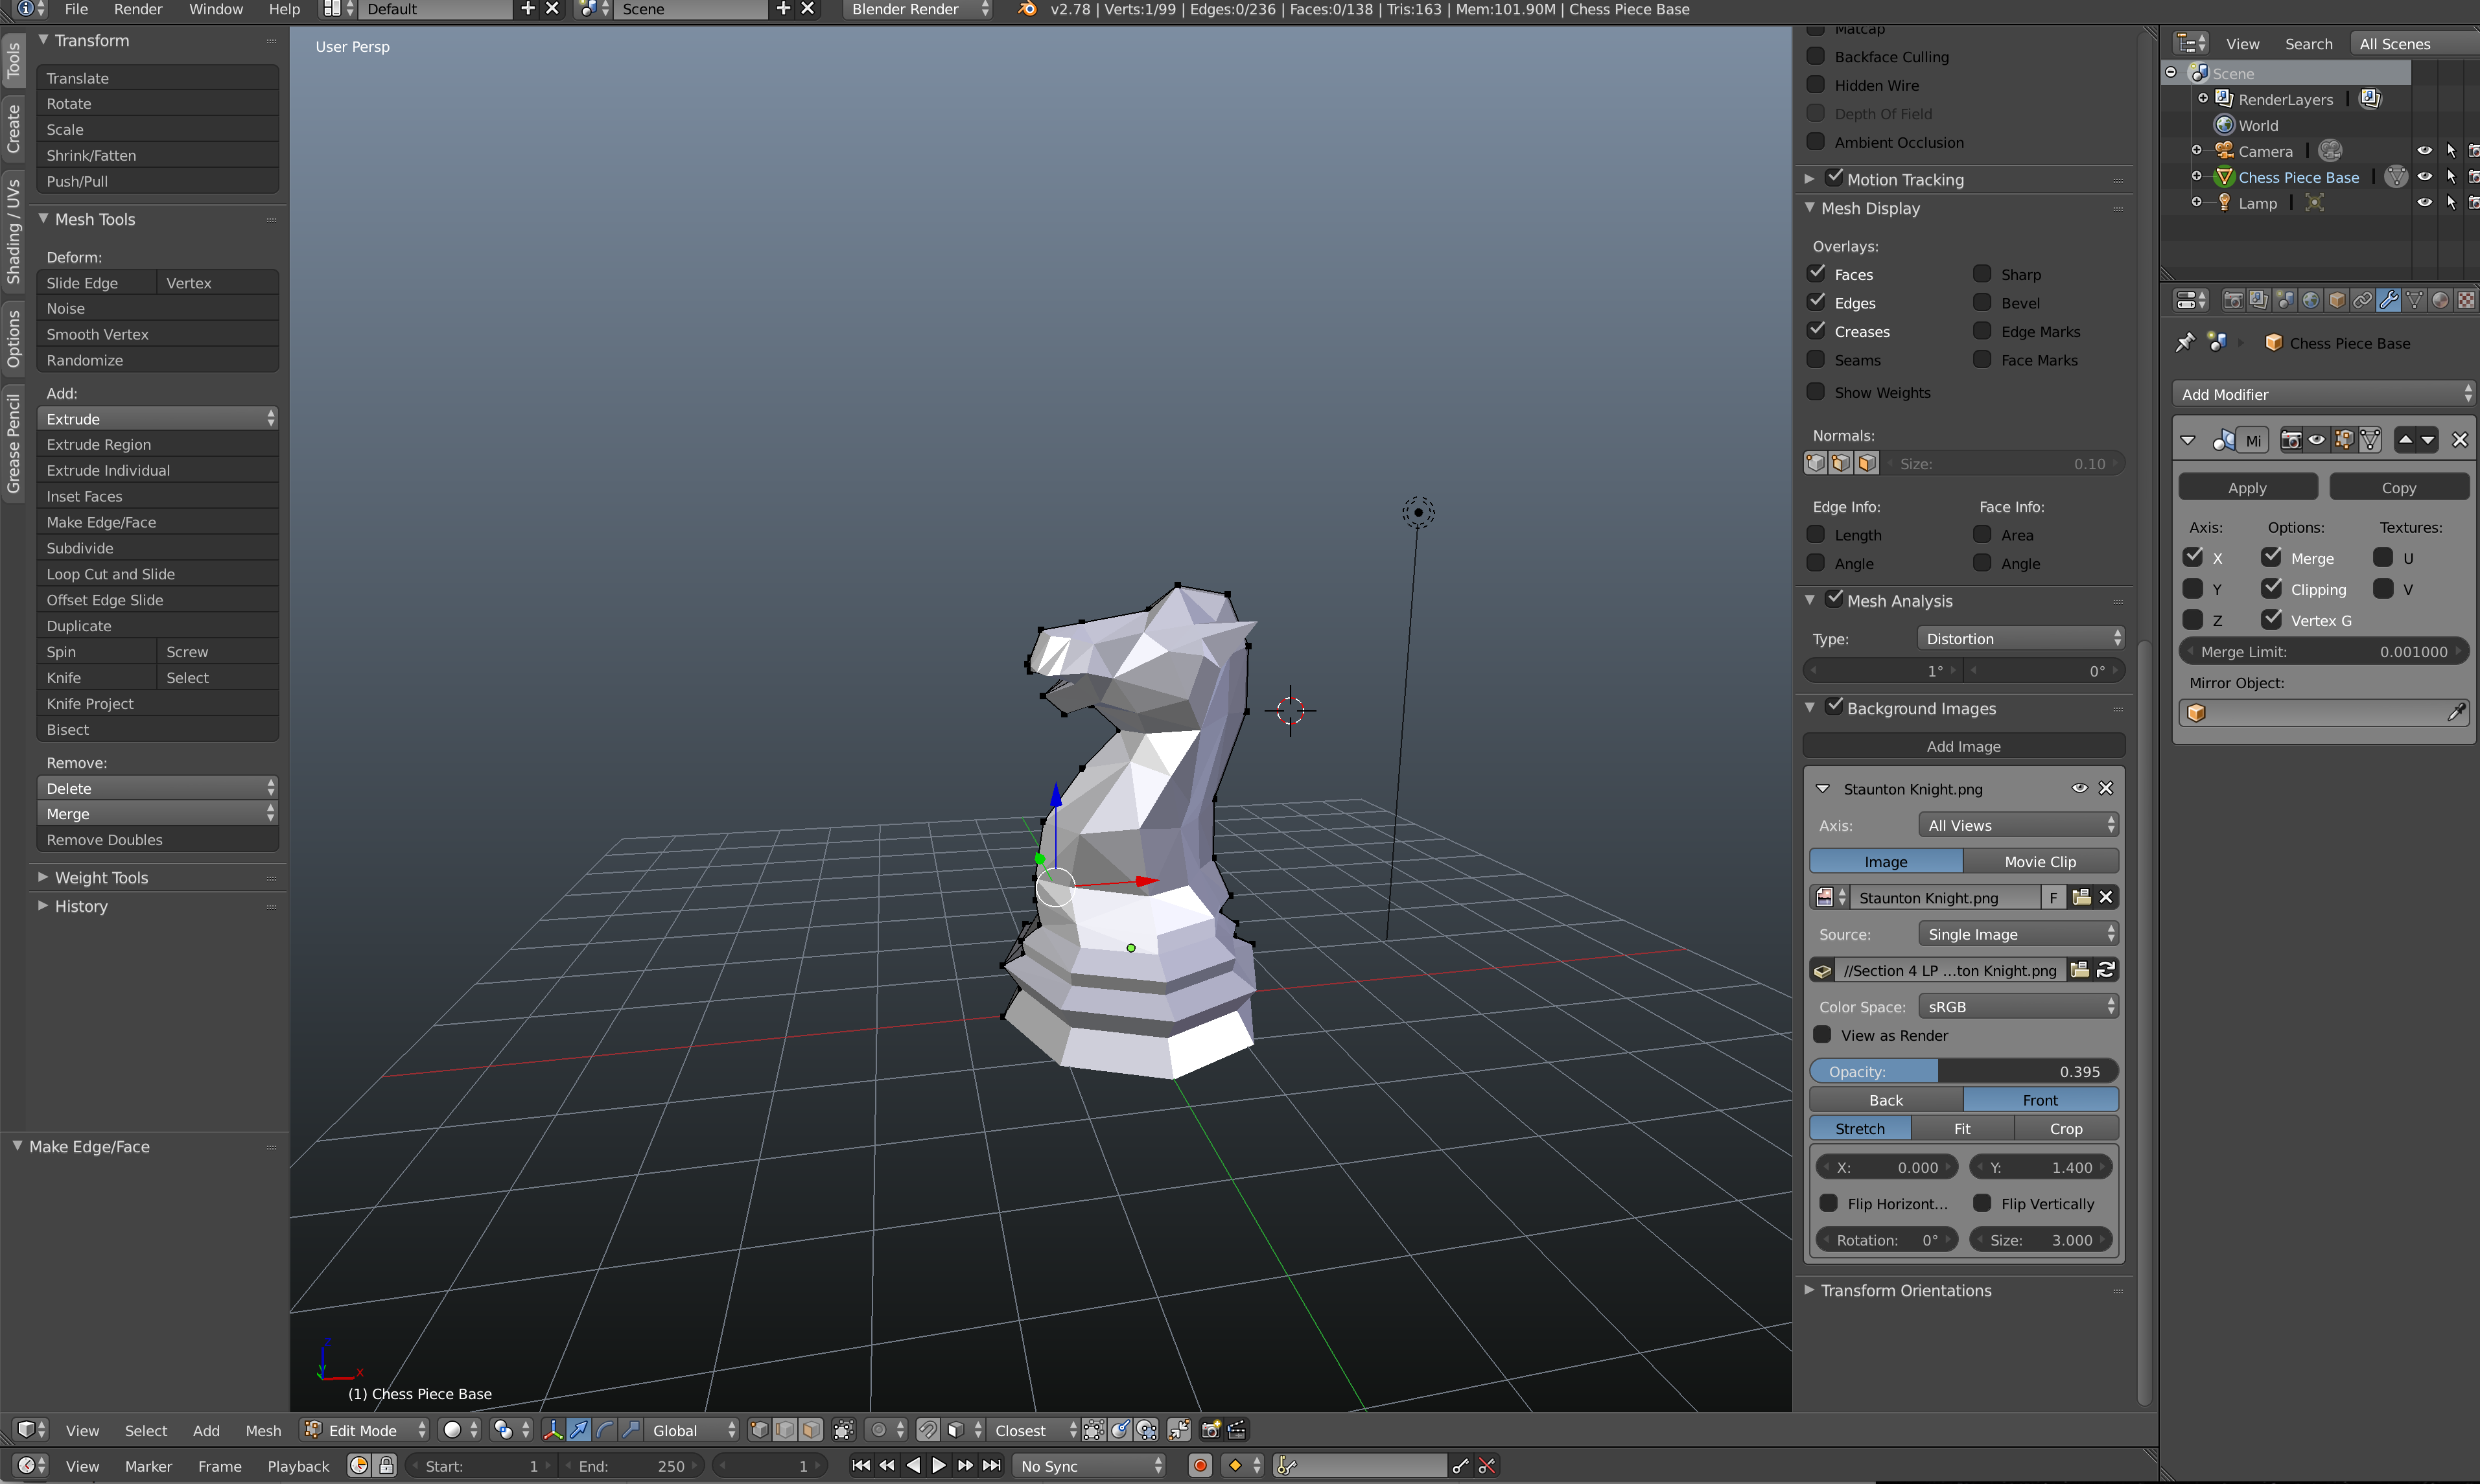The image size is (2480, 1484).
Task: Open the Blender Render engine dropdown
Action: click(x=918, y=10)
